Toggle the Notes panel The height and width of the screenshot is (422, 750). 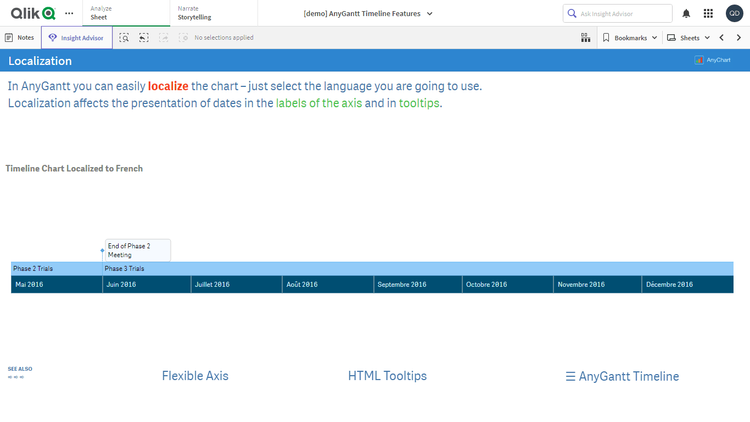tap(19, 37)
